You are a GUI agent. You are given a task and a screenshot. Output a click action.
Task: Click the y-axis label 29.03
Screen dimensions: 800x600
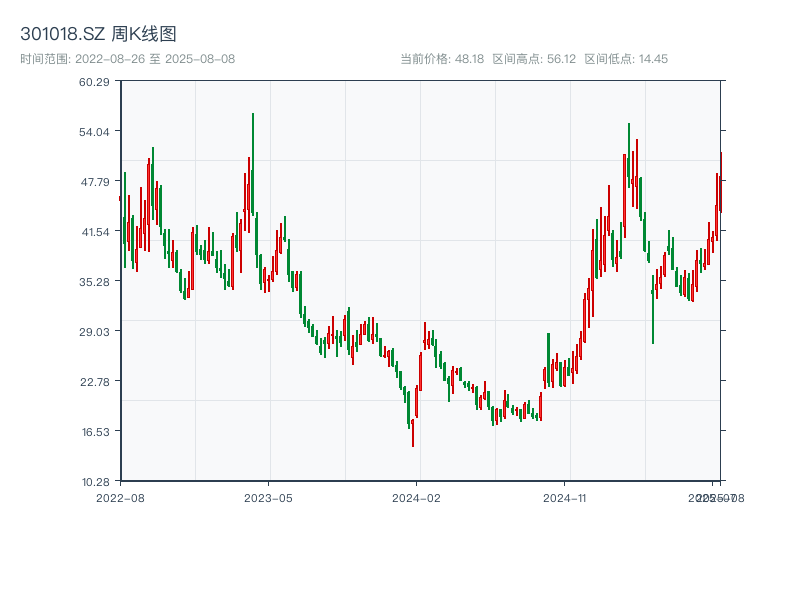[x=94, y=332]
